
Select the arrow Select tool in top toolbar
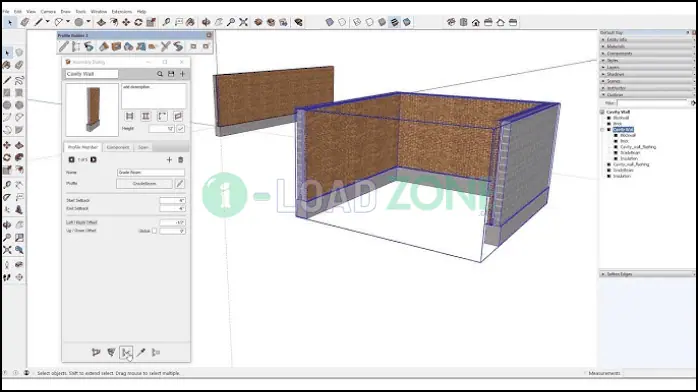10,22
